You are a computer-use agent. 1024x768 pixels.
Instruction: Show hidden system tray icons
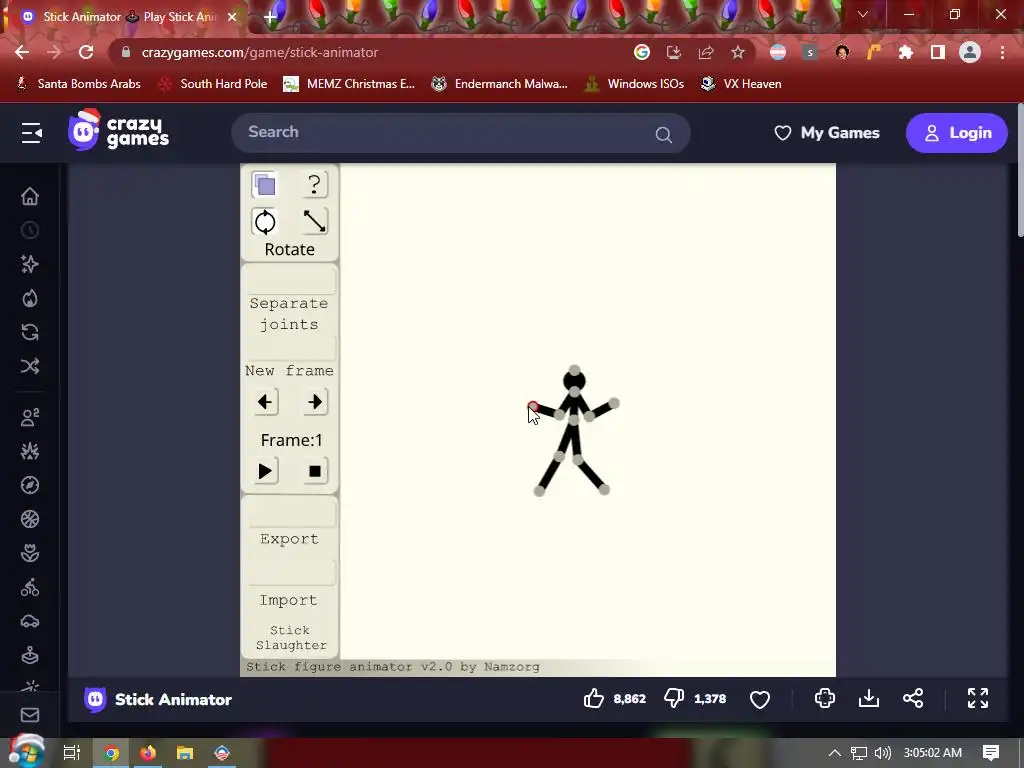[835, 753]
